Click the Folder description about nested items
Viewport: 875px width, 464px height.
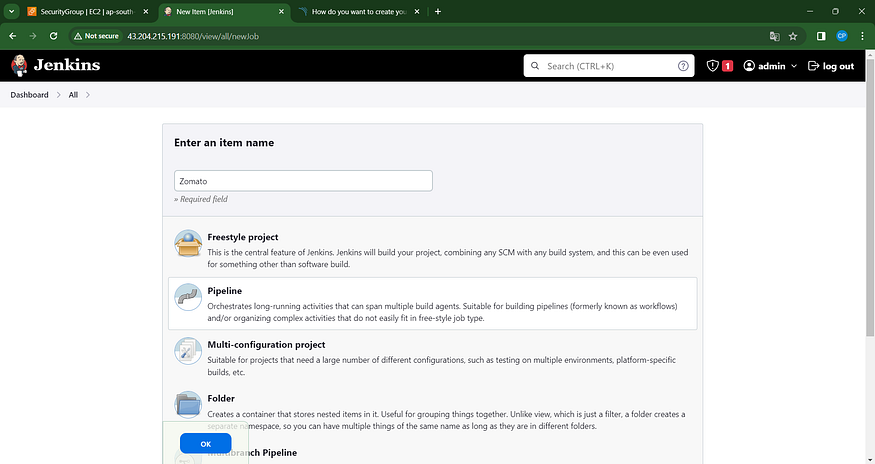[x=446, y=420]
